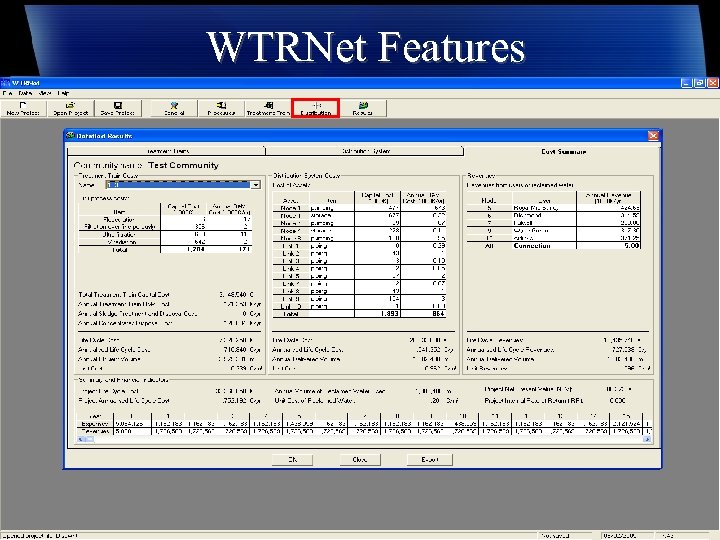The image size is (720, 540).
Task: Open the File menu
Action: (x=8, y=93)
